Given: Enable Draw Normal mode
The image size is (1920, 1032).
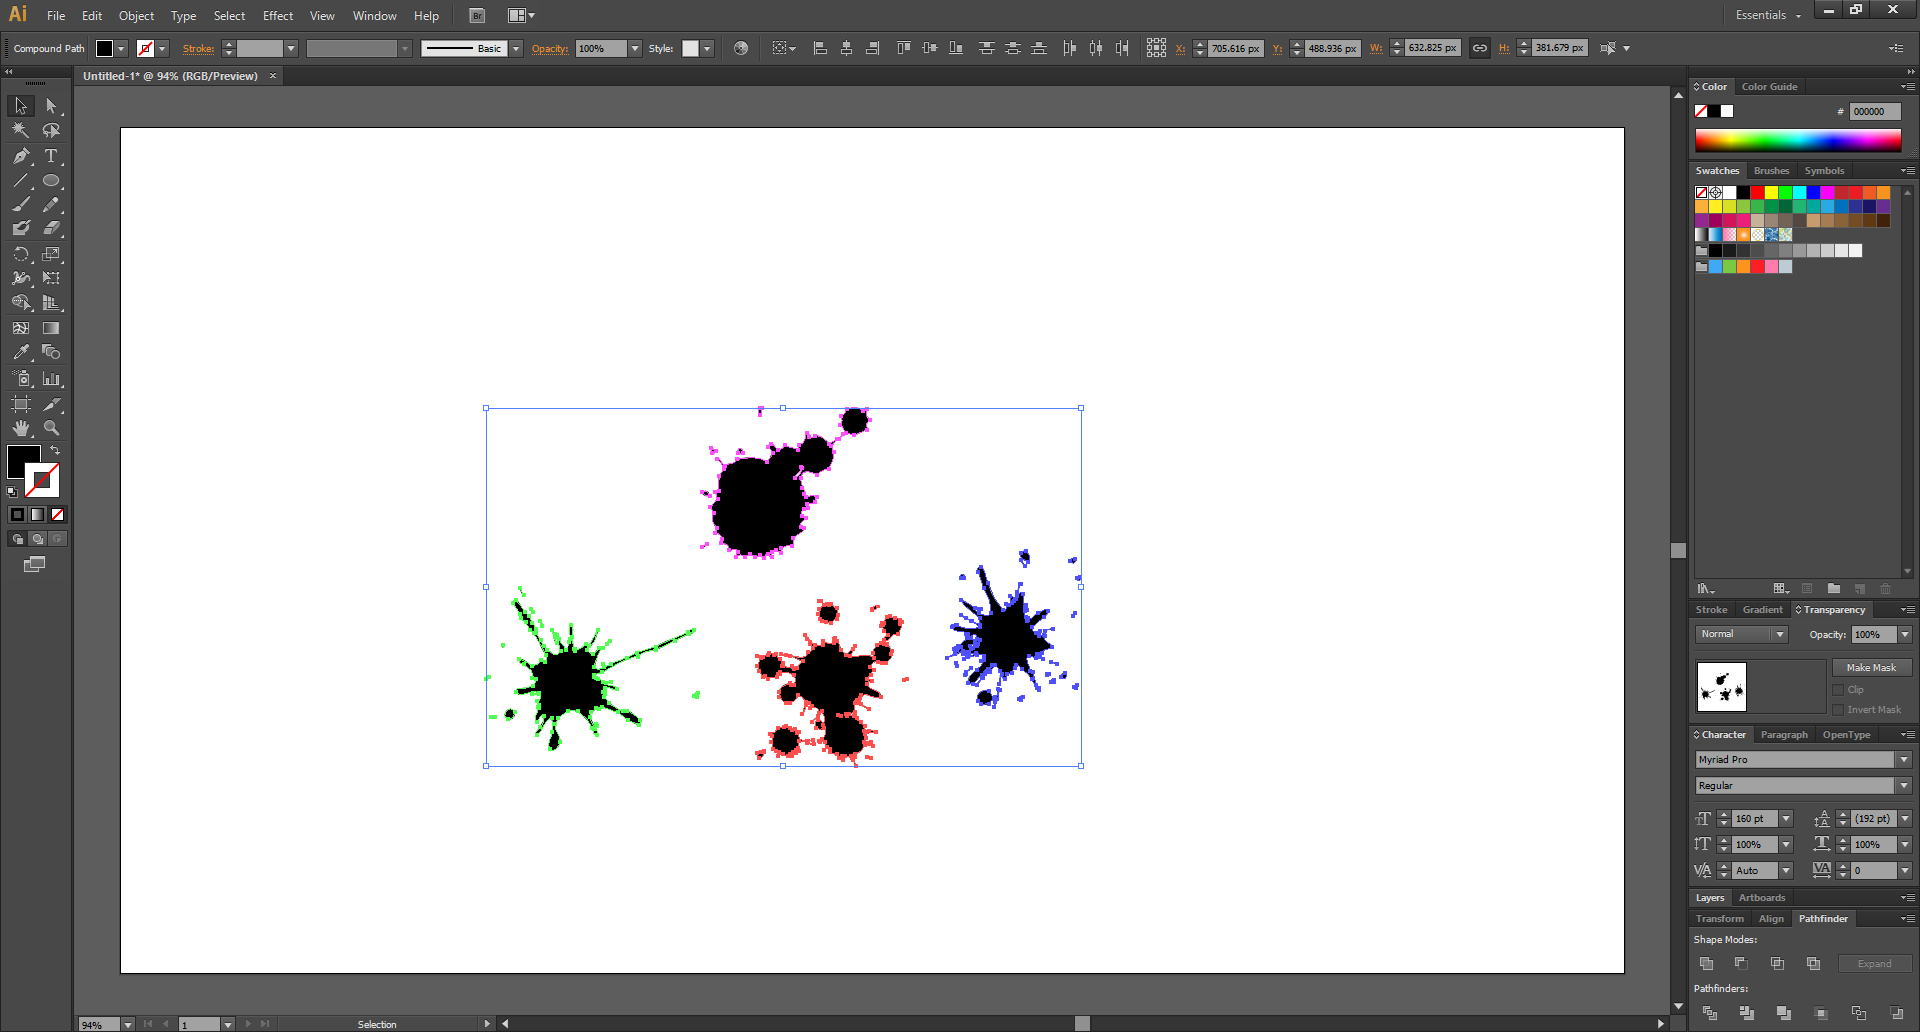Looking at the screenshot, I should point(17,539).
